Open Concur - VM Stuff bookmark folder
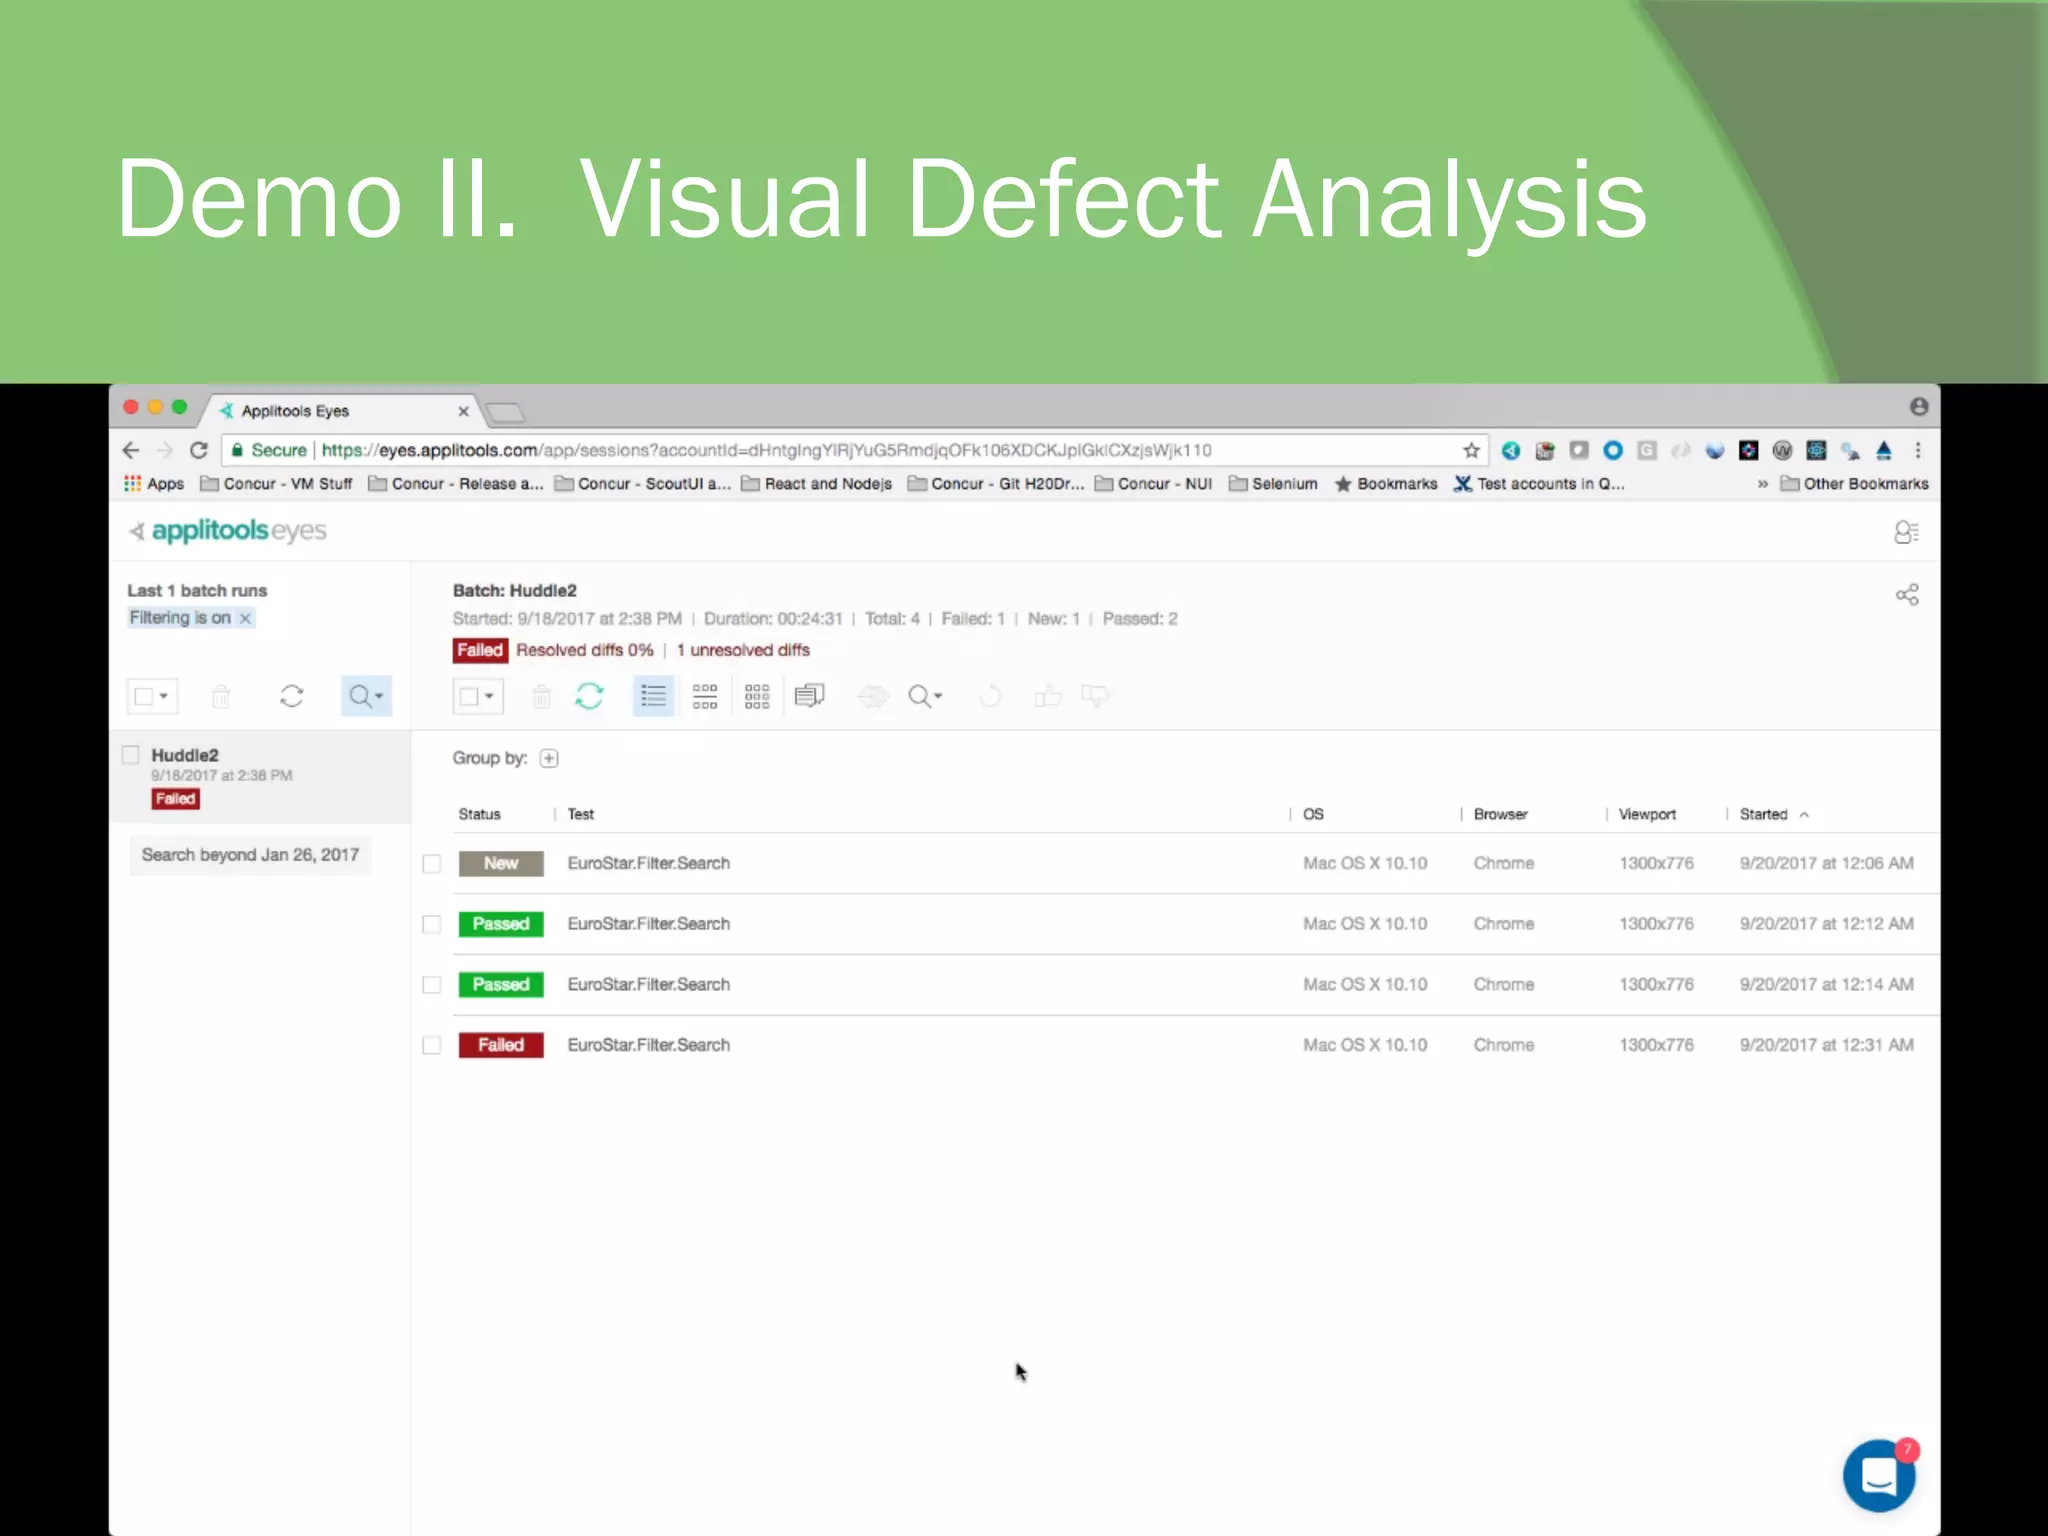 (x=277, y=484)
